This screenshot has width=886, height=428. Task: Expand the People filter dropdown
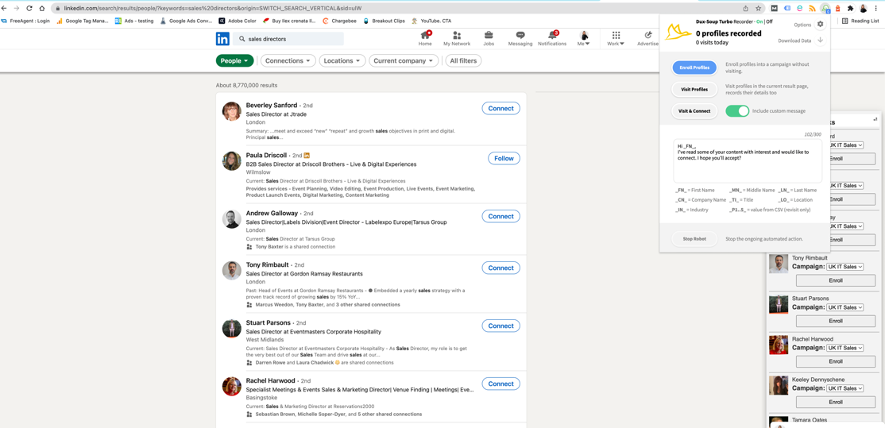(234, 60)
